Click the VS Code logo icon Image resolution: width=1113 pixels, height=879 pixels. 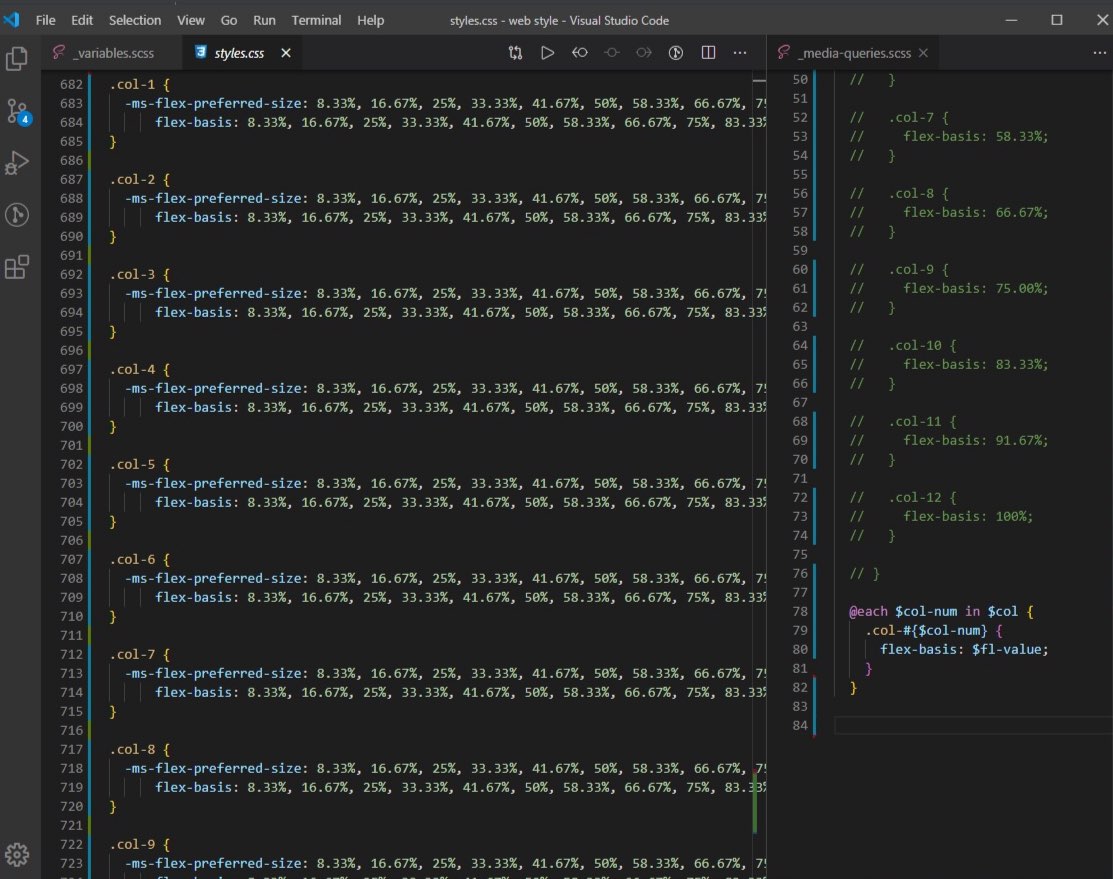click(12, 20)
